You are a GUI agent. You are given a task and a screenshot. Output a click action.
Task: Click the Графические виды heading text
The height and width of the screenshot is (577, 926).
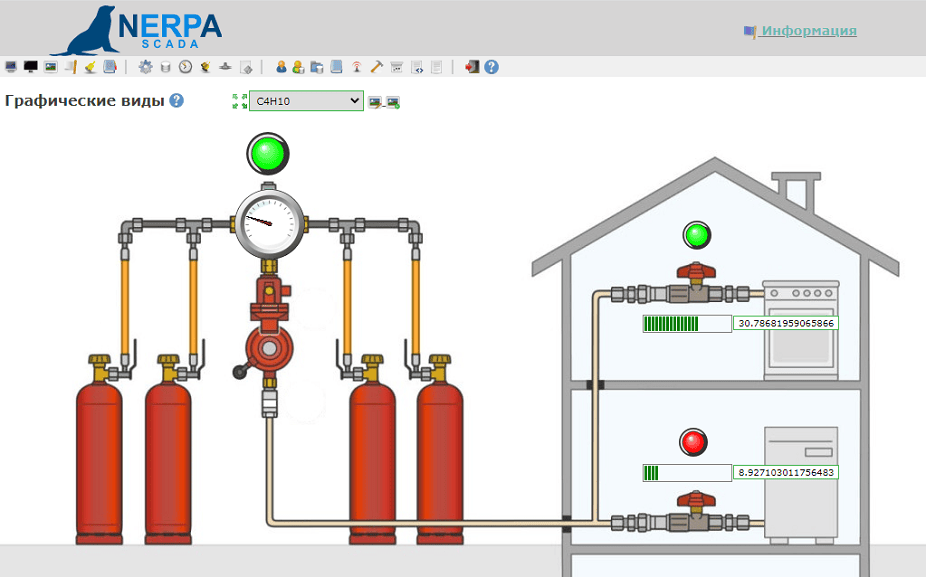[84, 100]
